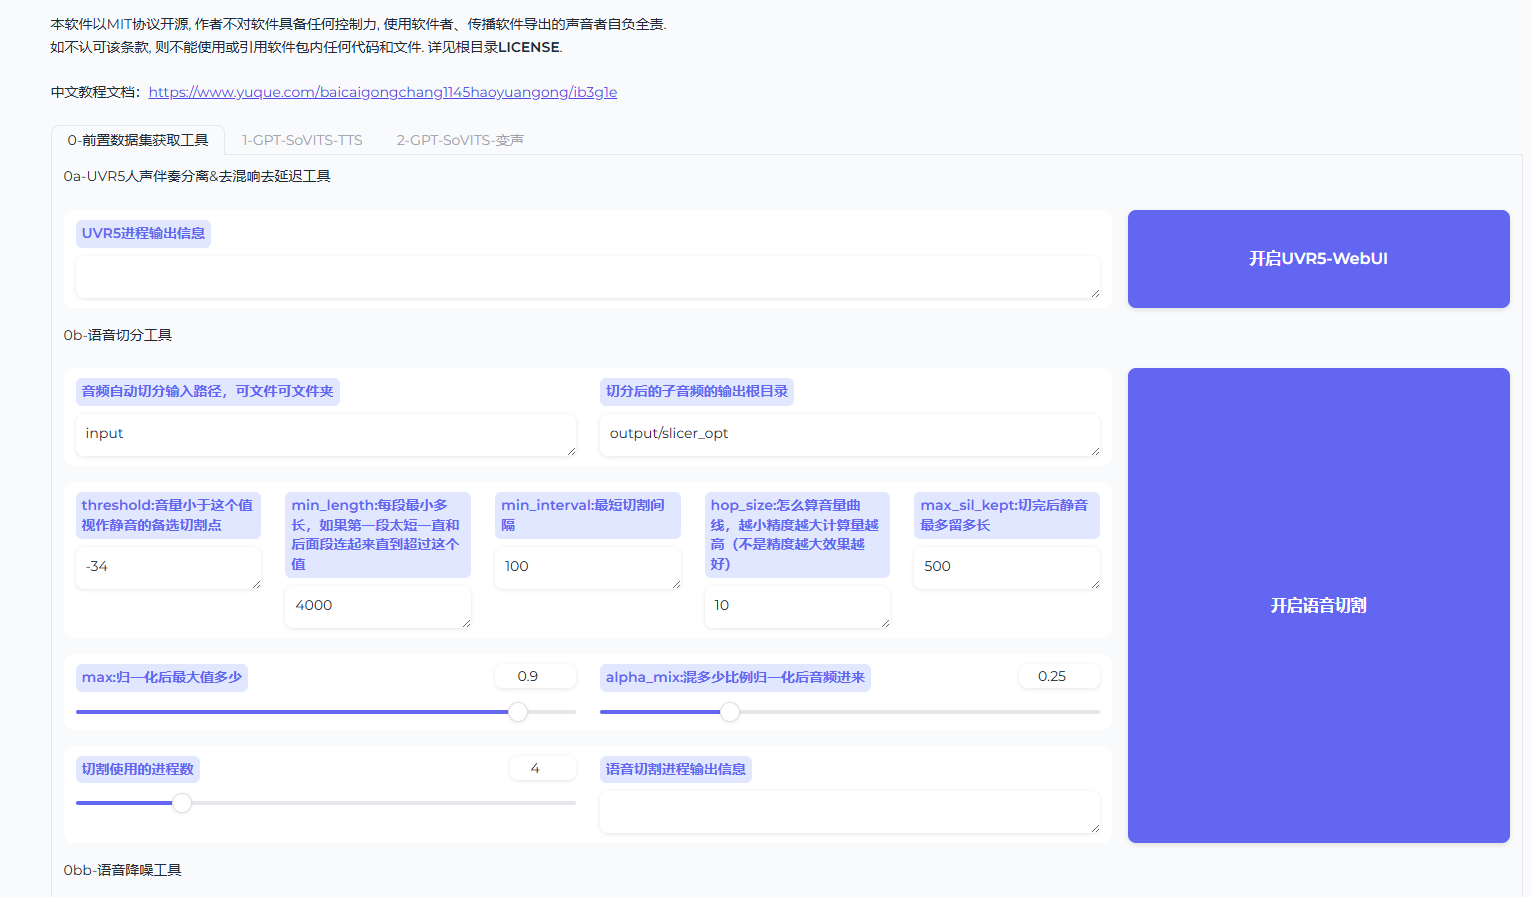Click the max_sil_kept:切完后静音最多留多长 label
The width and height of the screenshot is (1532, 897).
point(1007,515)
